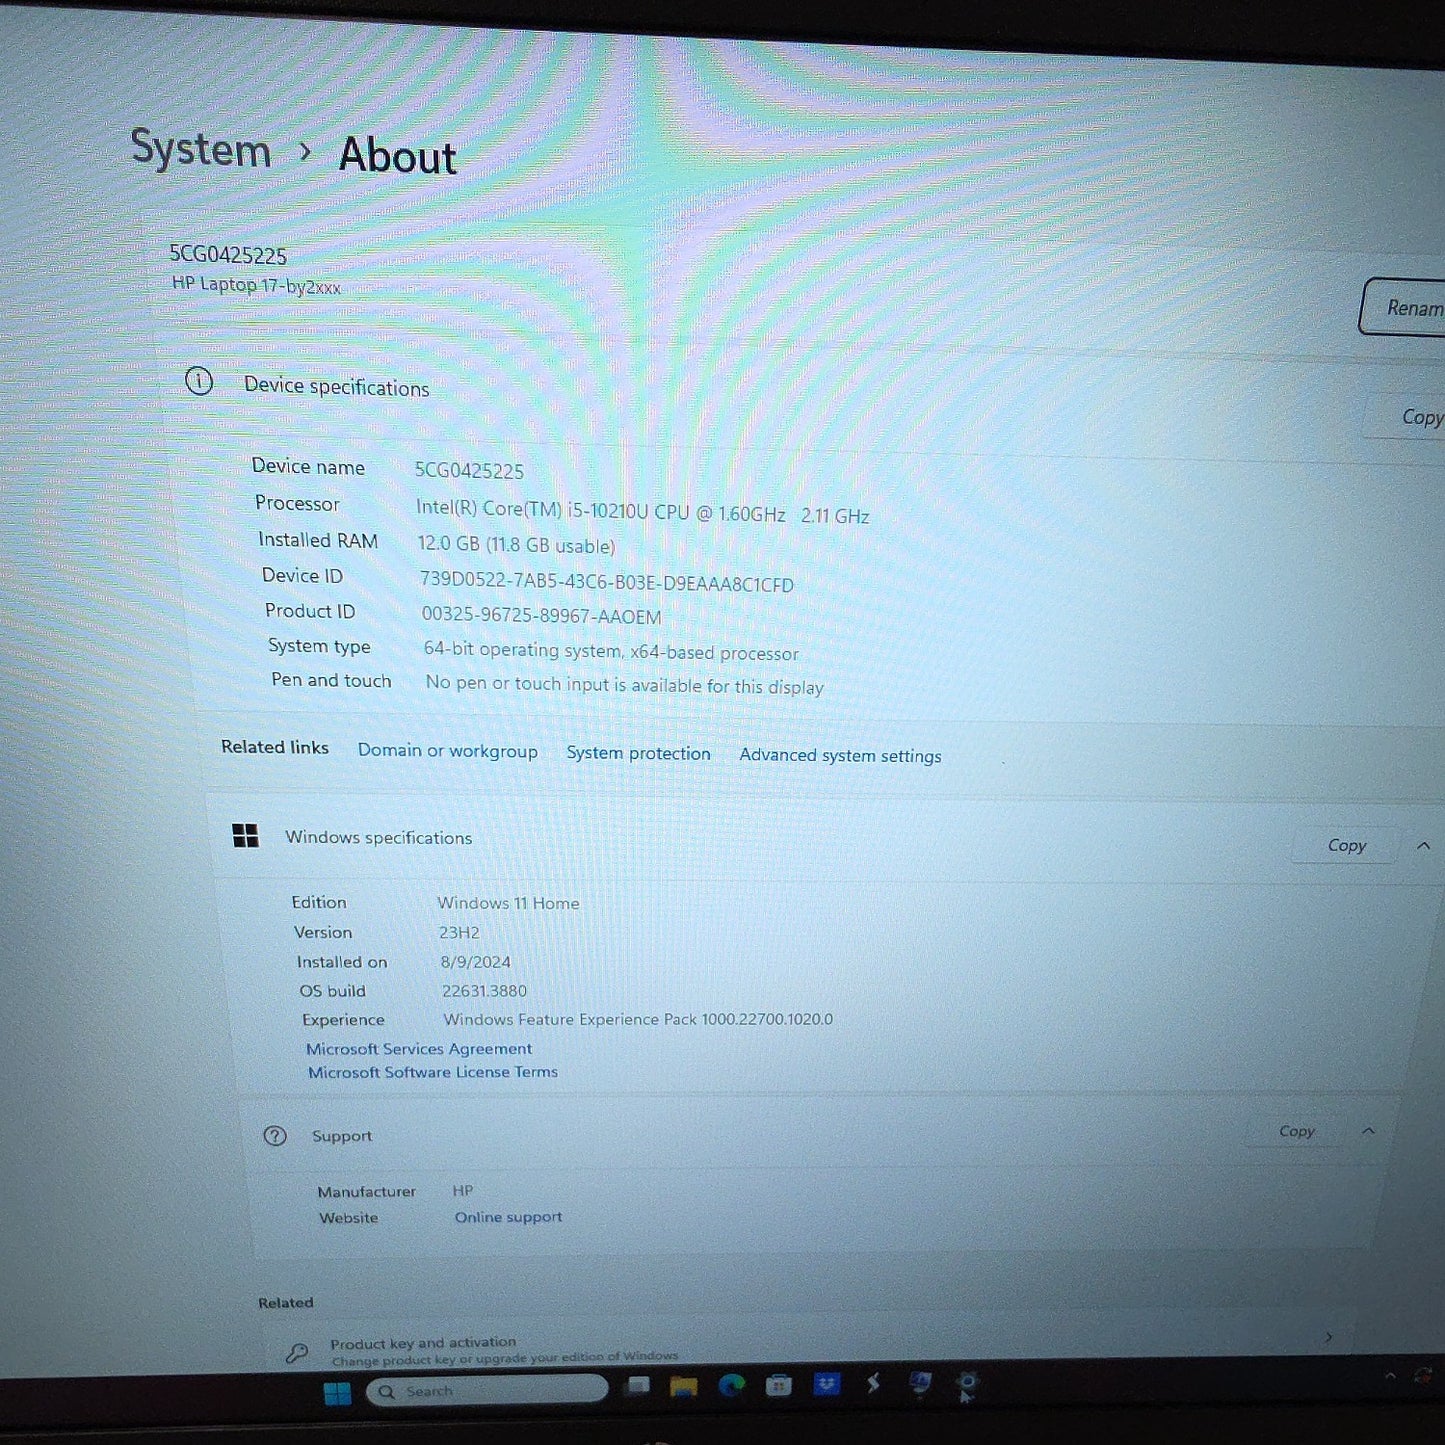
Task: Click the Device specifications header
Action: (336, 387)
